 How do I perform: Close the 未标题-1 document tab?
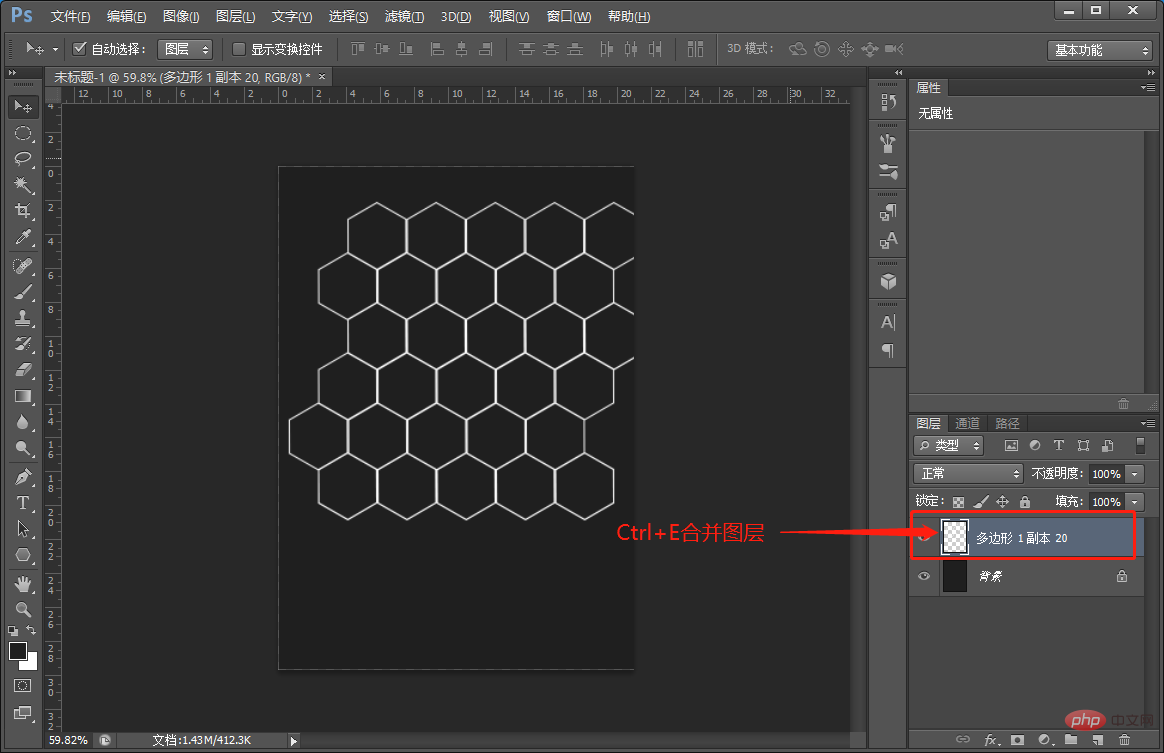pos(322,76)
